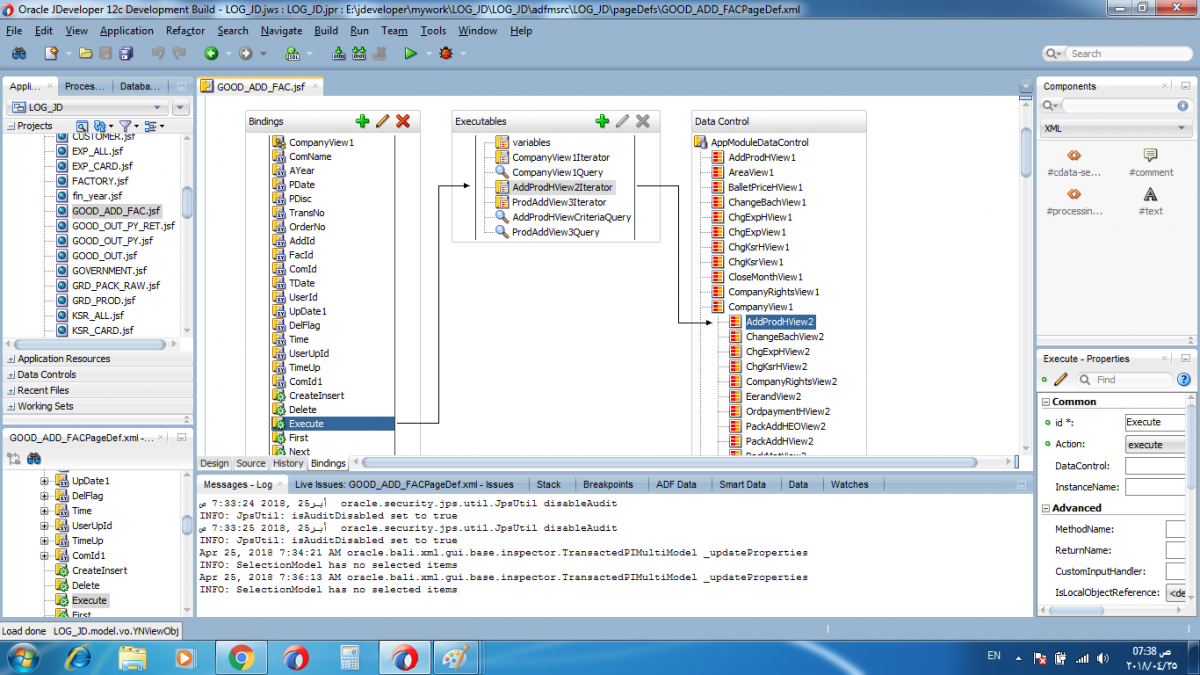1200x675 pixels.
Task: Open the Open-file folder toolbar icon
Action: point(85,53)
